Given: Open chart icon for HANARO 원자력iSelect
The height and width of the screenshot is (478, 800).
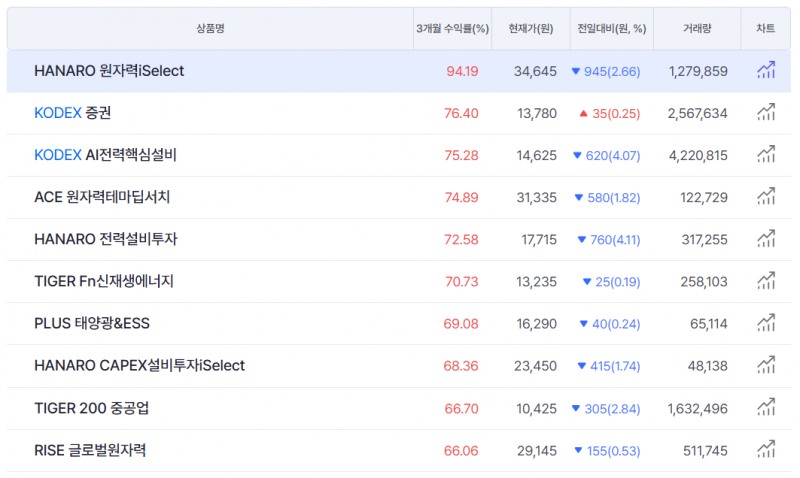Looking at the screenshot, I should [766, 70].
